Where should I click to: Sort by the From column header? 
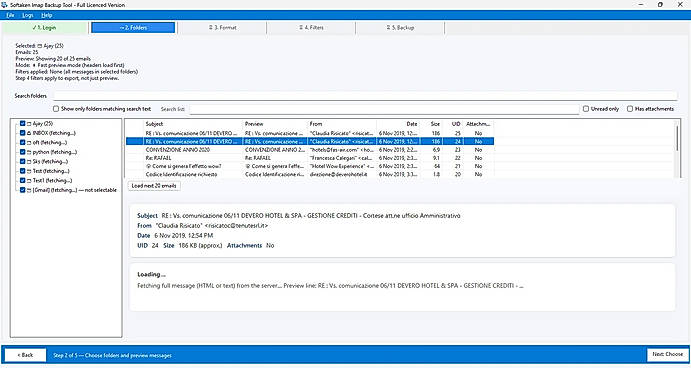click(x=342, y=124)
